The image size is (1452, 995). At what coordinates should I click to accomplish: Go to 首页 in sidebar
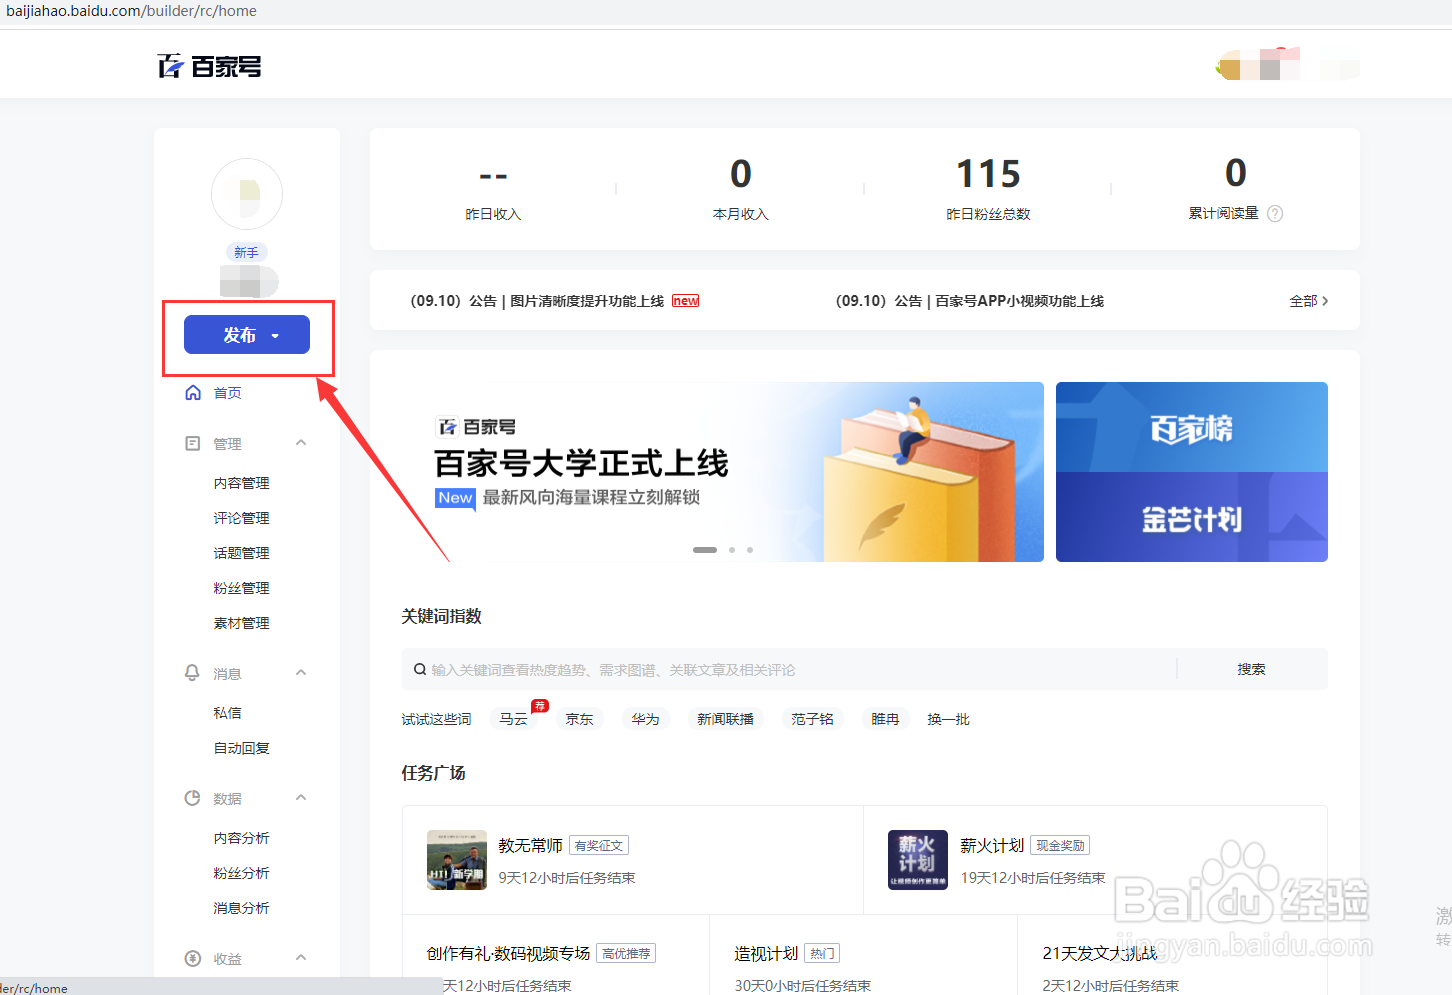(x=228, y=393)
